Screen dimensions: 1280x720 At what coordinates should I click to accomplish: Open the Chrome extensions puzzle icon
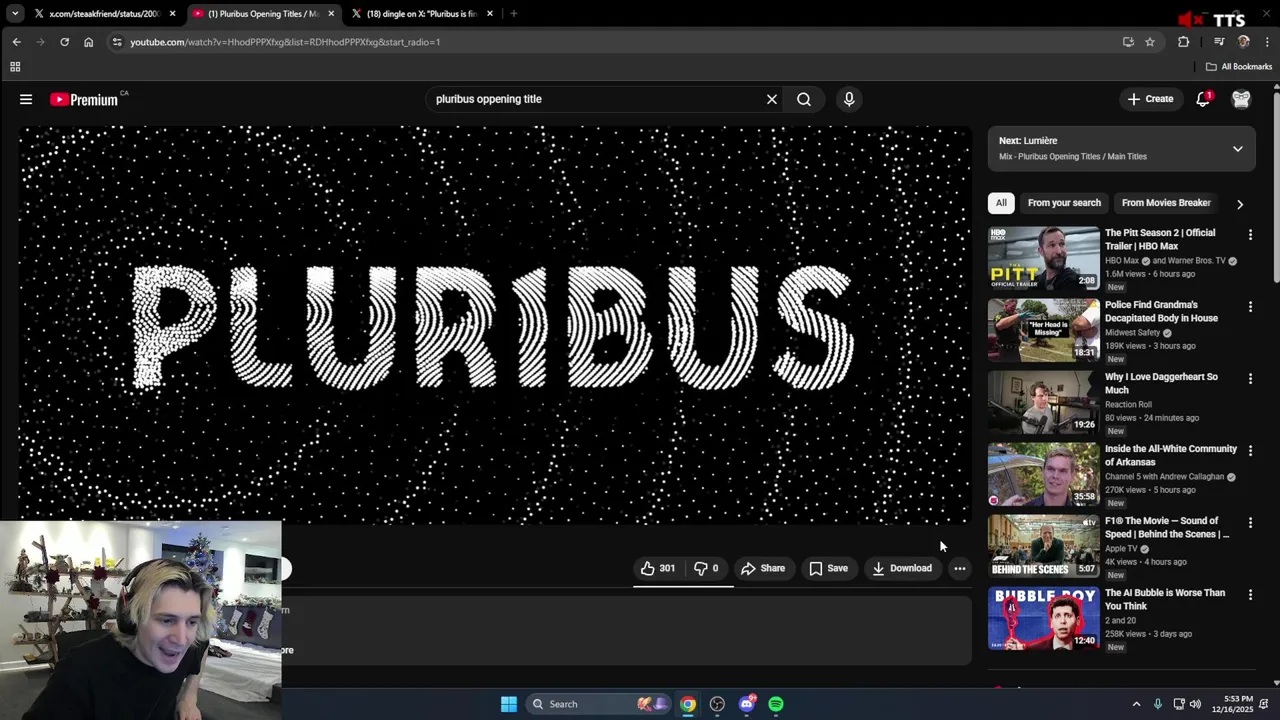point(1184,42)
